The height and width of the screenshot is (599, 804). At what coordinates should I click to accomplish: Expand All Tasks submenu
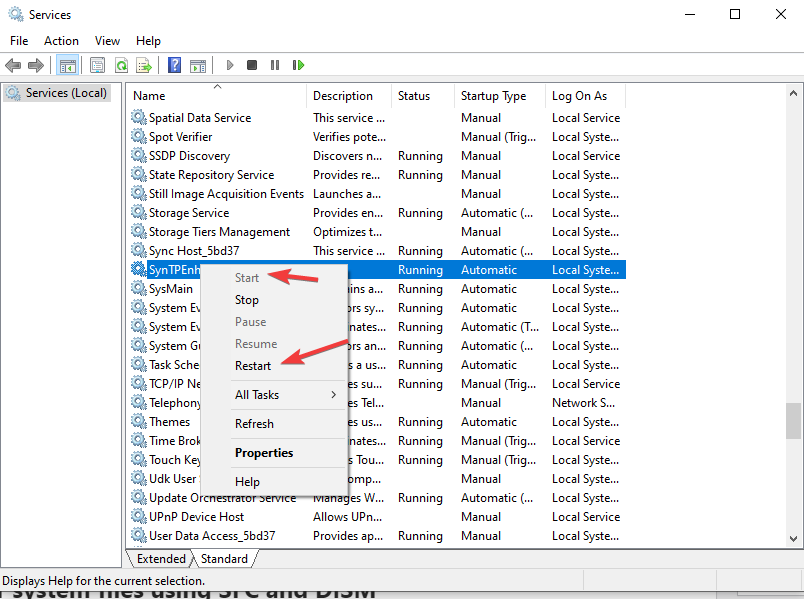coord(274,395)
